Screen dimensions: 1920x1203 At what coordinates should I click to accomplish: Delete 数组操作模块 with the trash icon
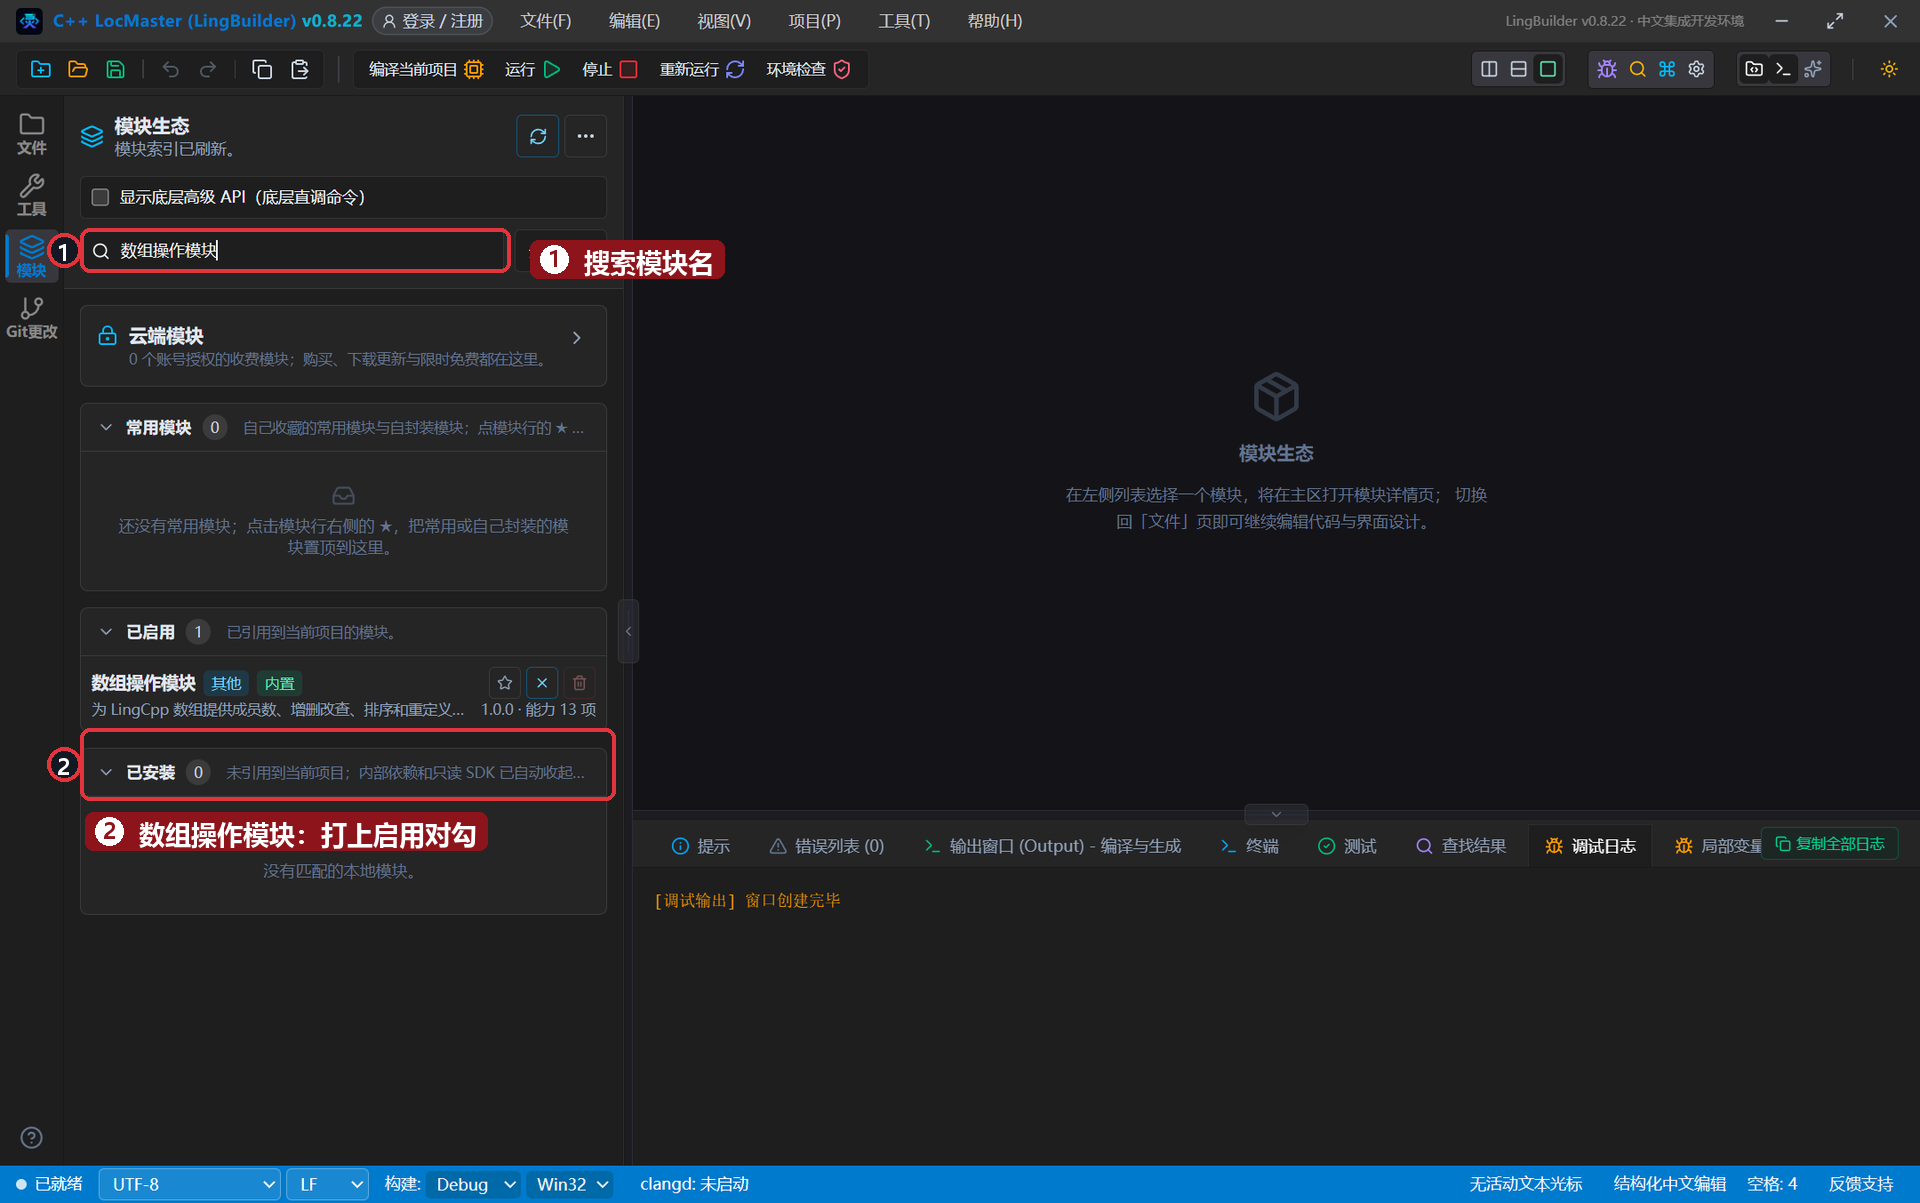click(580, 683)
